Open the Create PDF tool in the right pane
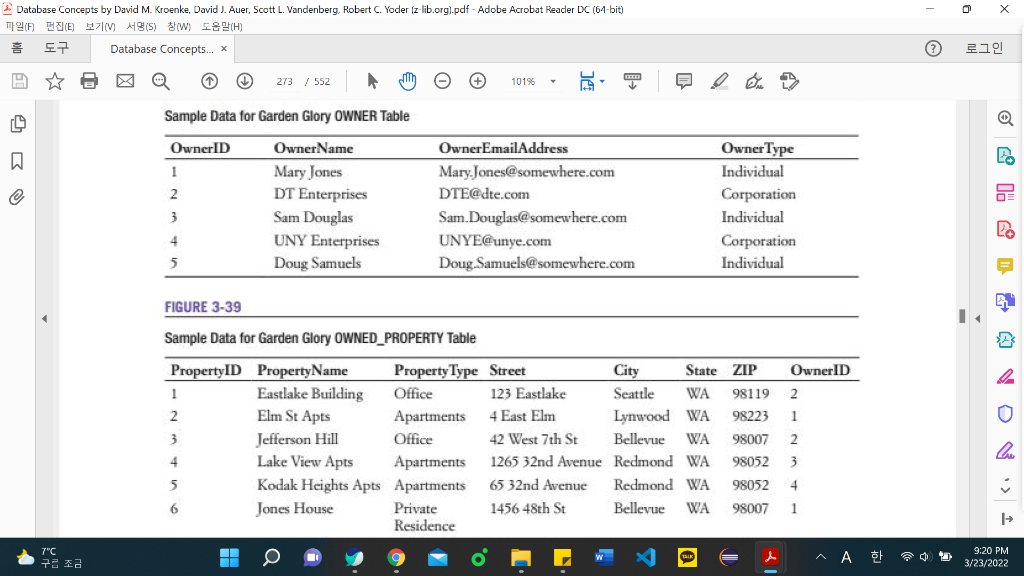The height and width of the screenshot is (576, 1024). pyautogui.click(x=1005, y=229)
